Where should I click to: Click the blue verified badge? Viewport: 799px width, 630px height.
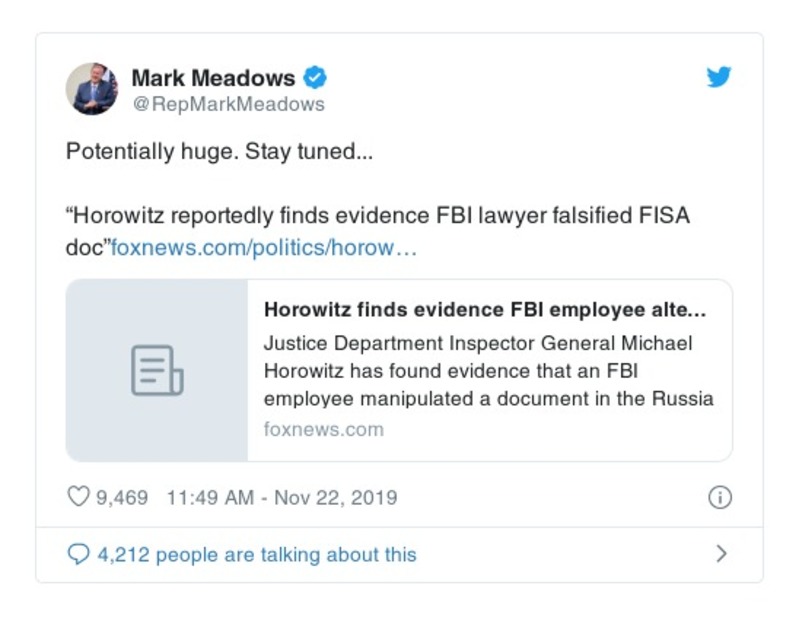point(315,77)
